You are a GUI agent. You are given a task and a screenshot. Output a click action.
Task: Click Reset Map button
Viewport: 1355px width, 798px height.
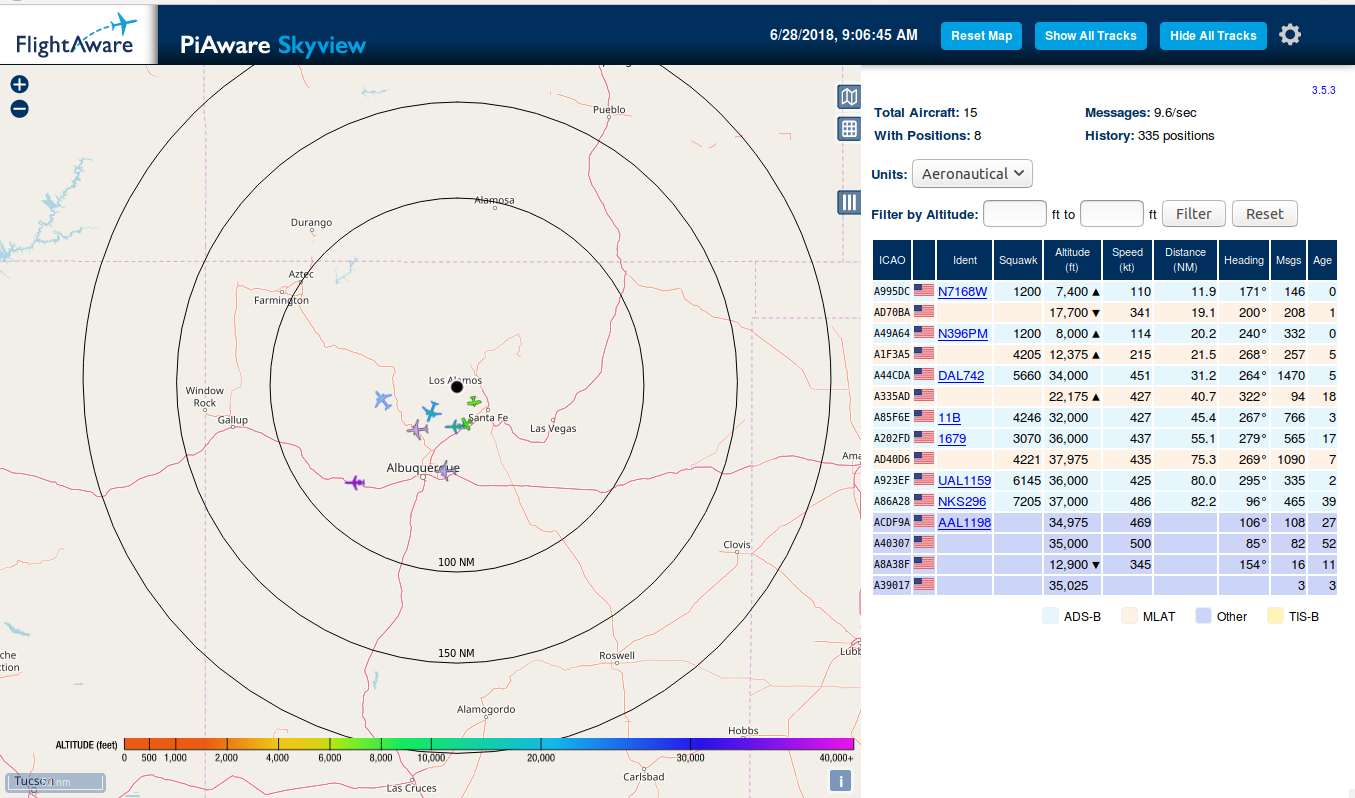click(x=981, y=36)
